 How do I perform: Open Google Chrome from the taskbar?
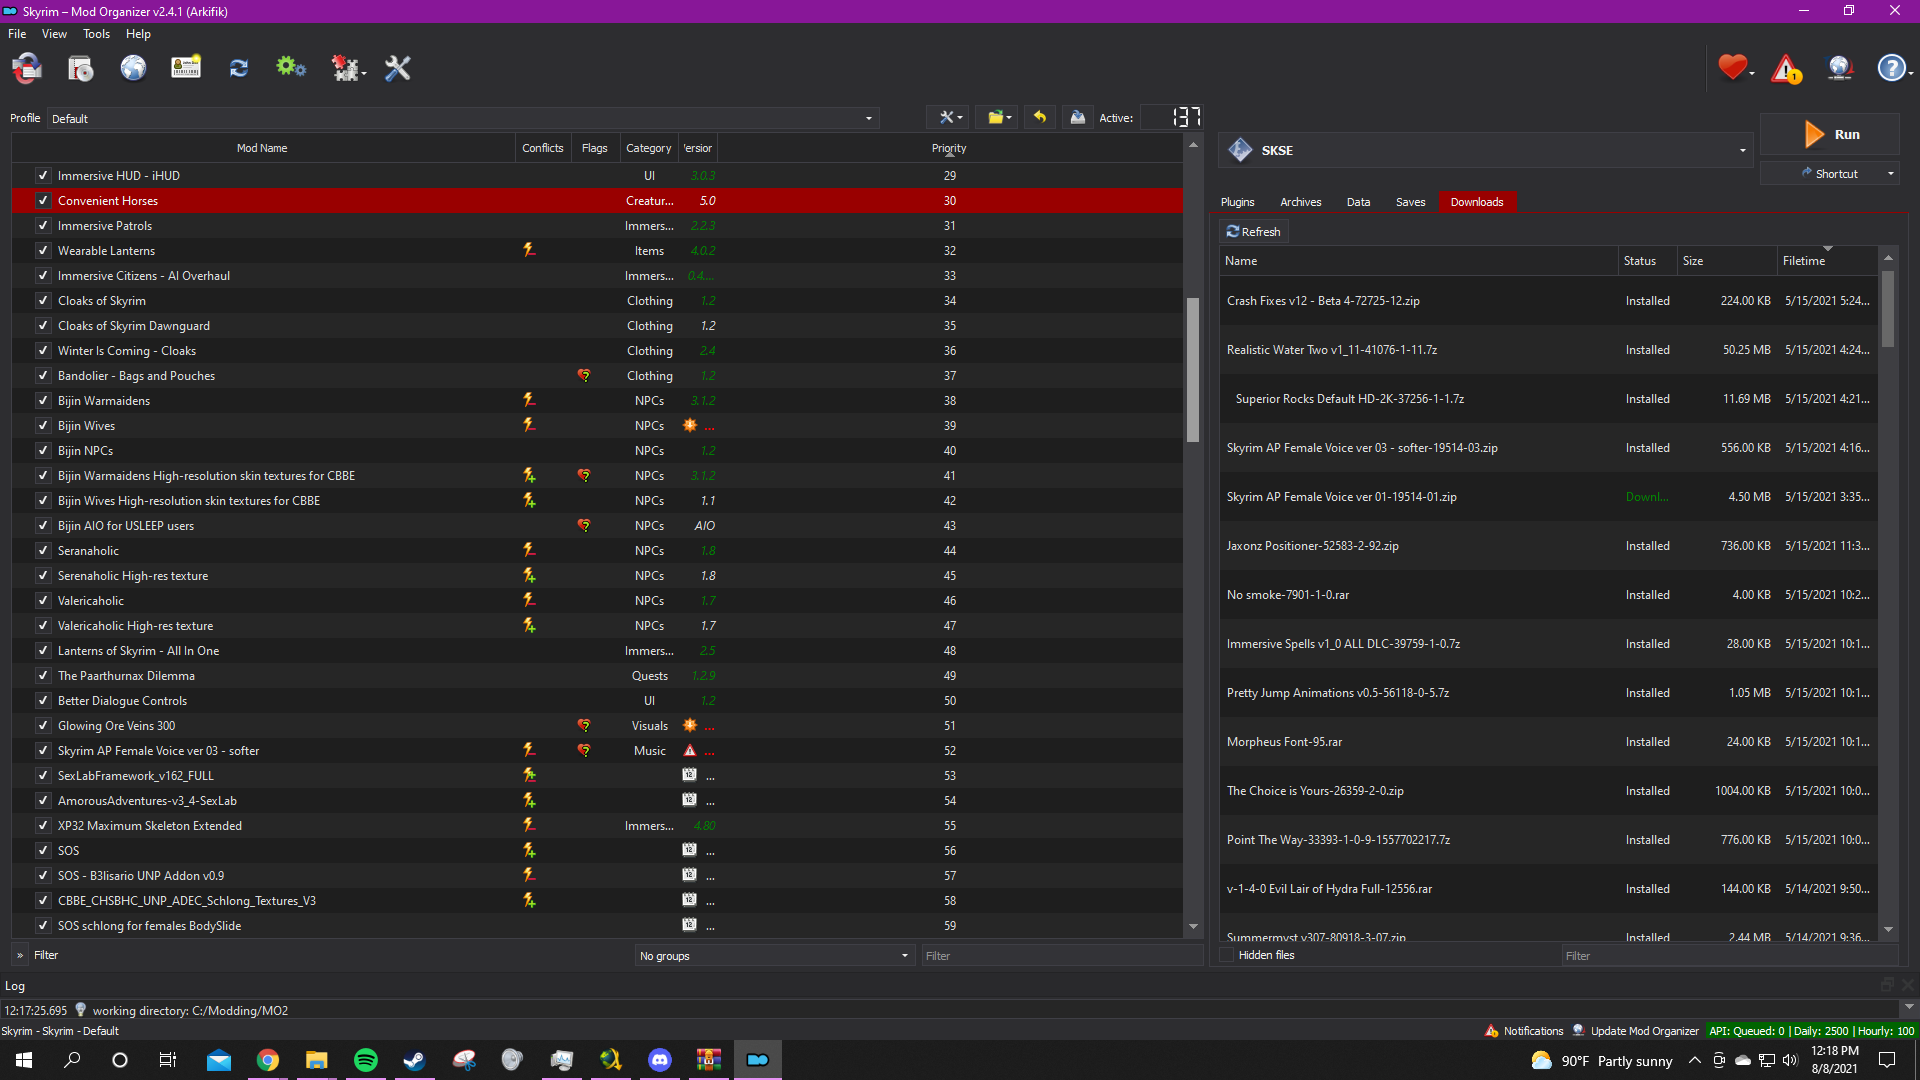click(268, 1060)
